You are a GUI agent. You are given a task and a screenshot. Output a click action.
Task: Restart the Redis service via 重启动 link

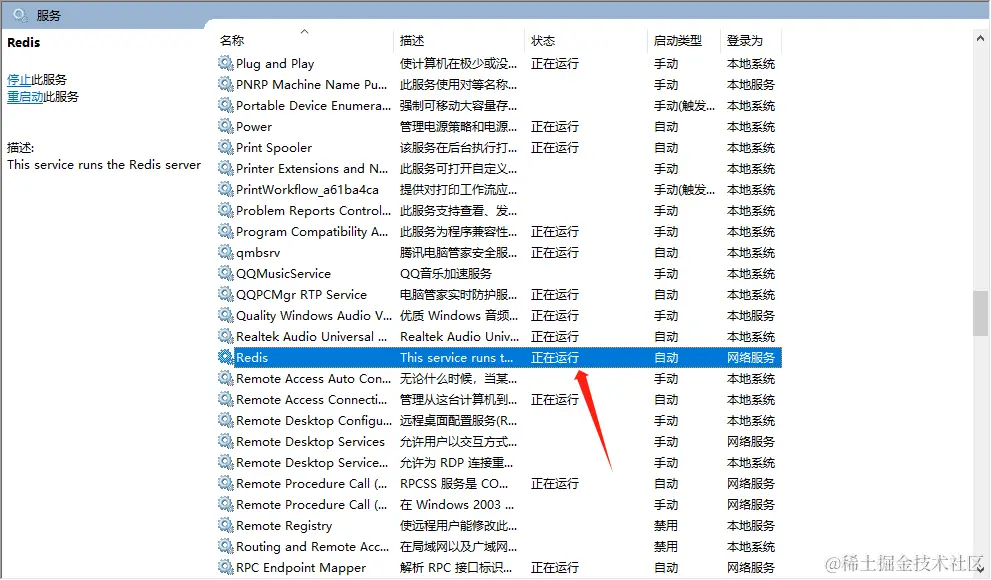tap(25, 97)
